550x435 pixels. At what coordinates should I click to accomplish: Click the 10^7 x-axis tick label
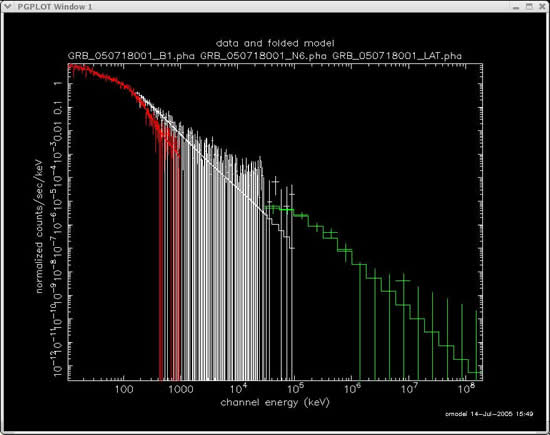409,388
